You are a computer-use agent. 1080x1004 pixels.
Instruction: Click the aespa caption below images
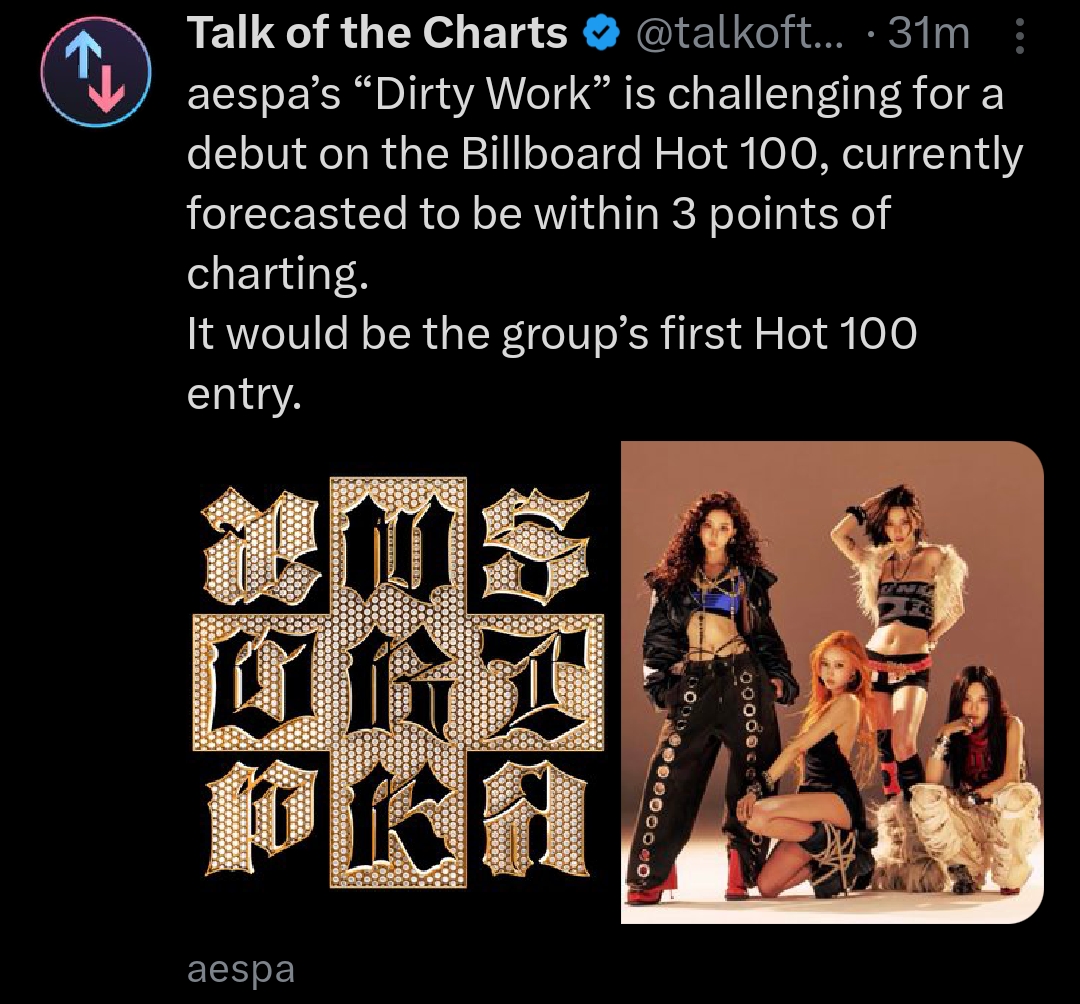click(241, 969)
